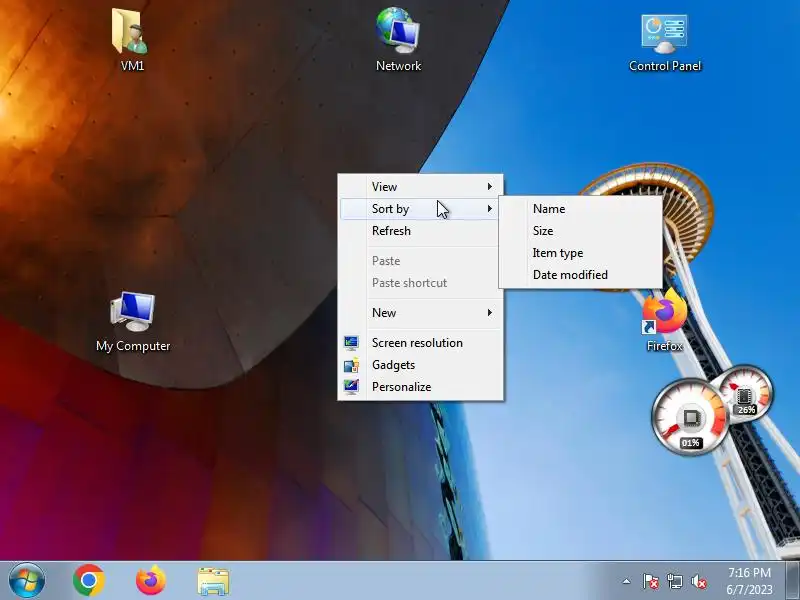800x600 pixels.
Task: Choose Screen resolution from the menu
Action: 421,343
